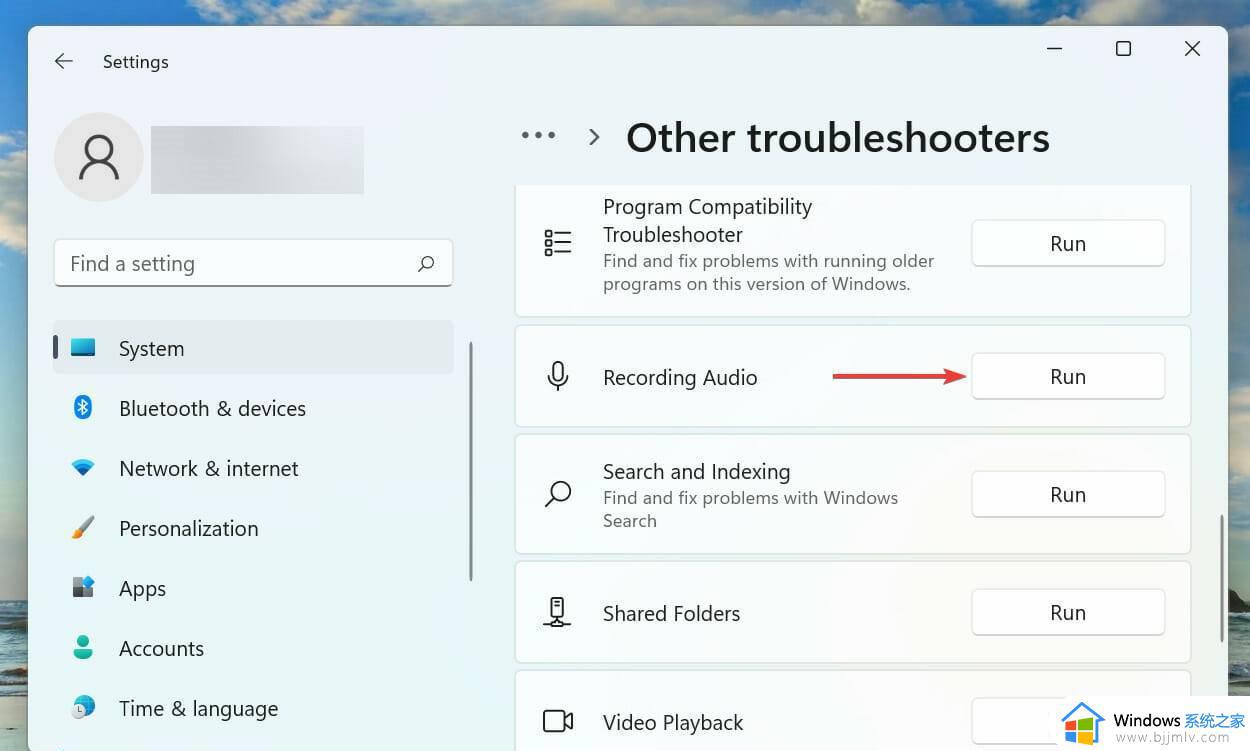The image size is (1250, 751).
Task: Click the Search and Indexing title
Action: click(x=696, y=471)
